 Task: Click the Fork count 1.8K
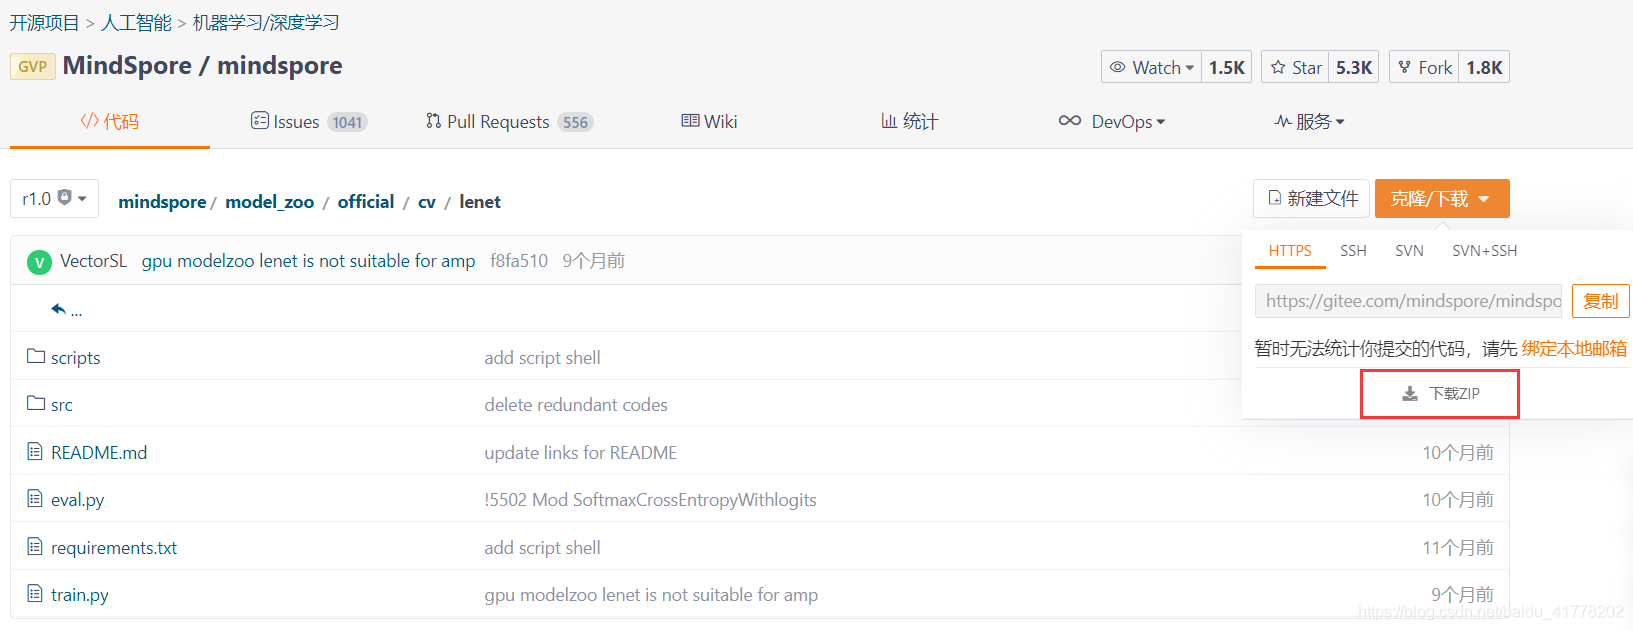tap(1484, 67)
